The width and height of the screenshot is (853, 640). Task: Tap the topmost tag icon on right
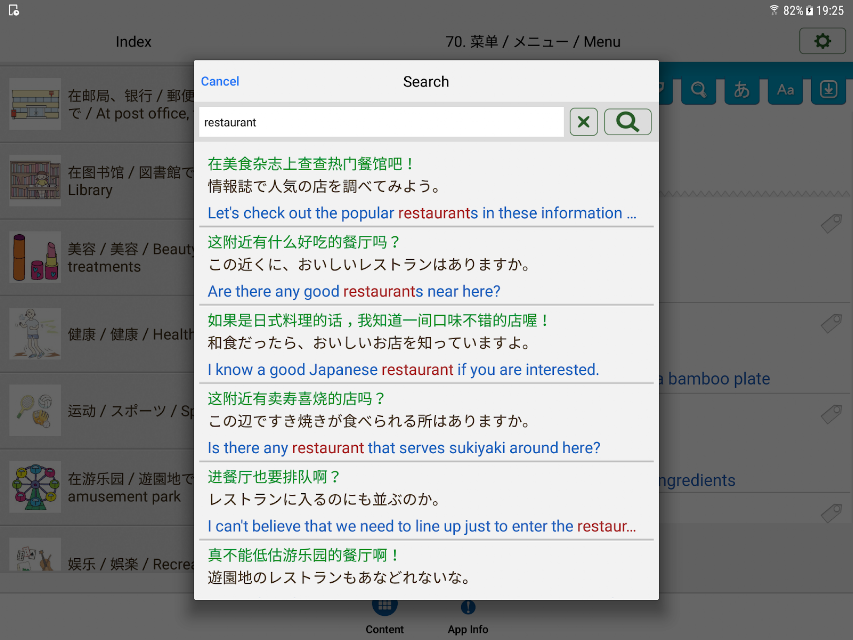click(831, 224)
